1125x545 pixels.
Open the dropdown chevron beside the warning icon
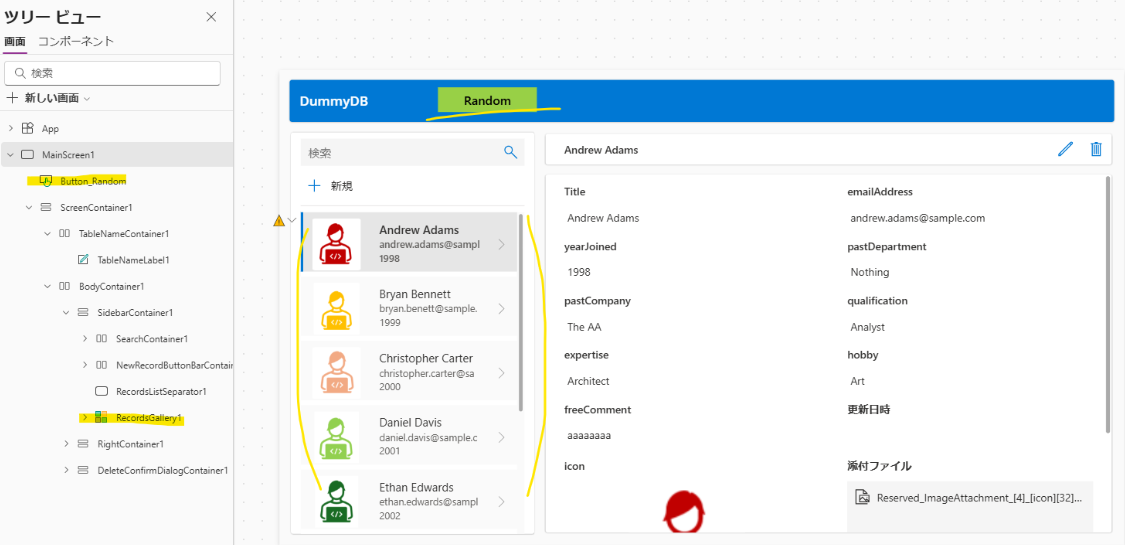click(x=292, y=221)
